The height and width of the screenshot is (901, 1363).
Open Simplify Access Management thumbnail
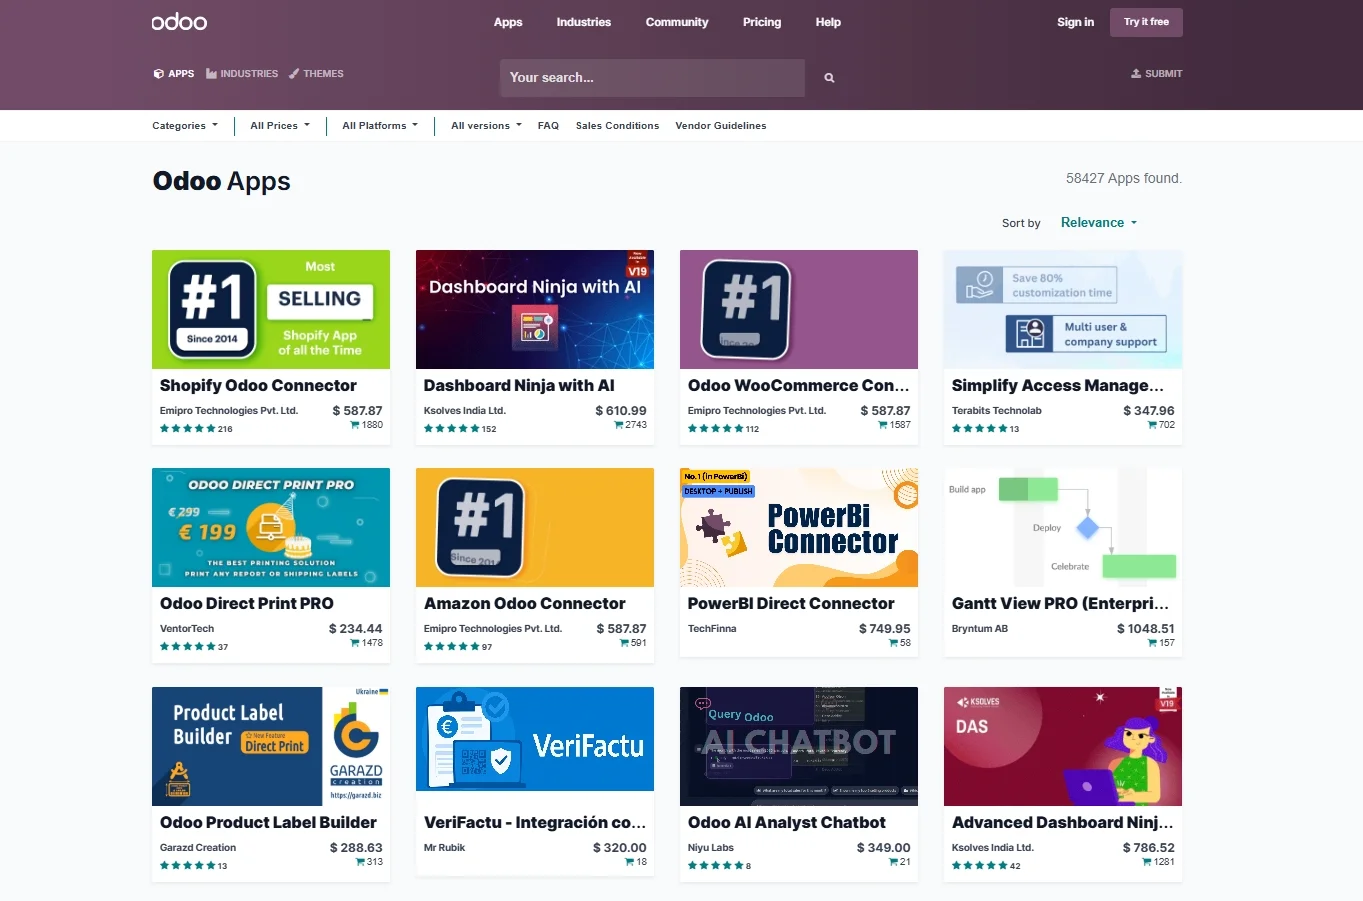click(1063, 309)
